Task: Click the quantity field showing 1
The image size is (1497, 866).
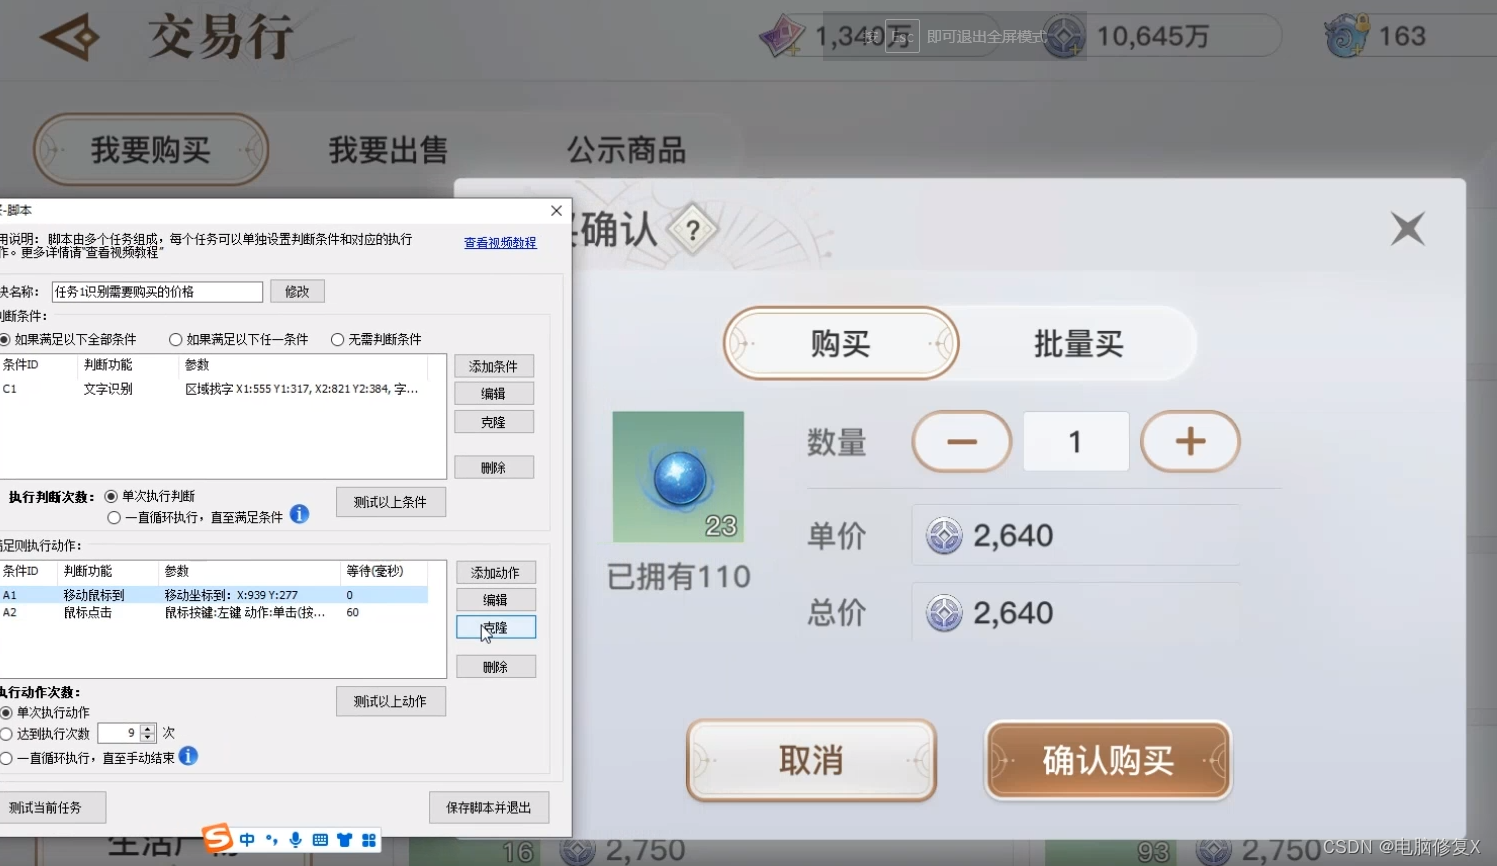Action: pyautogui.click(x=1076, y=441)
